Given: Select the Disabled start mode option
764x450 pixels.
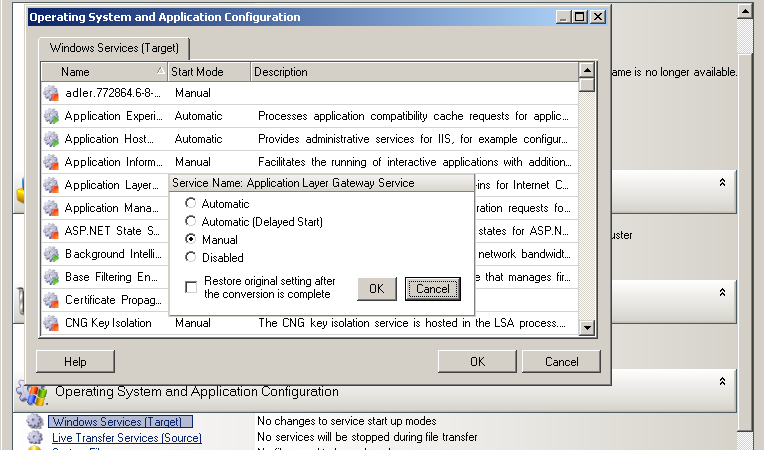Looking at the screenshot, I should 192,258.
